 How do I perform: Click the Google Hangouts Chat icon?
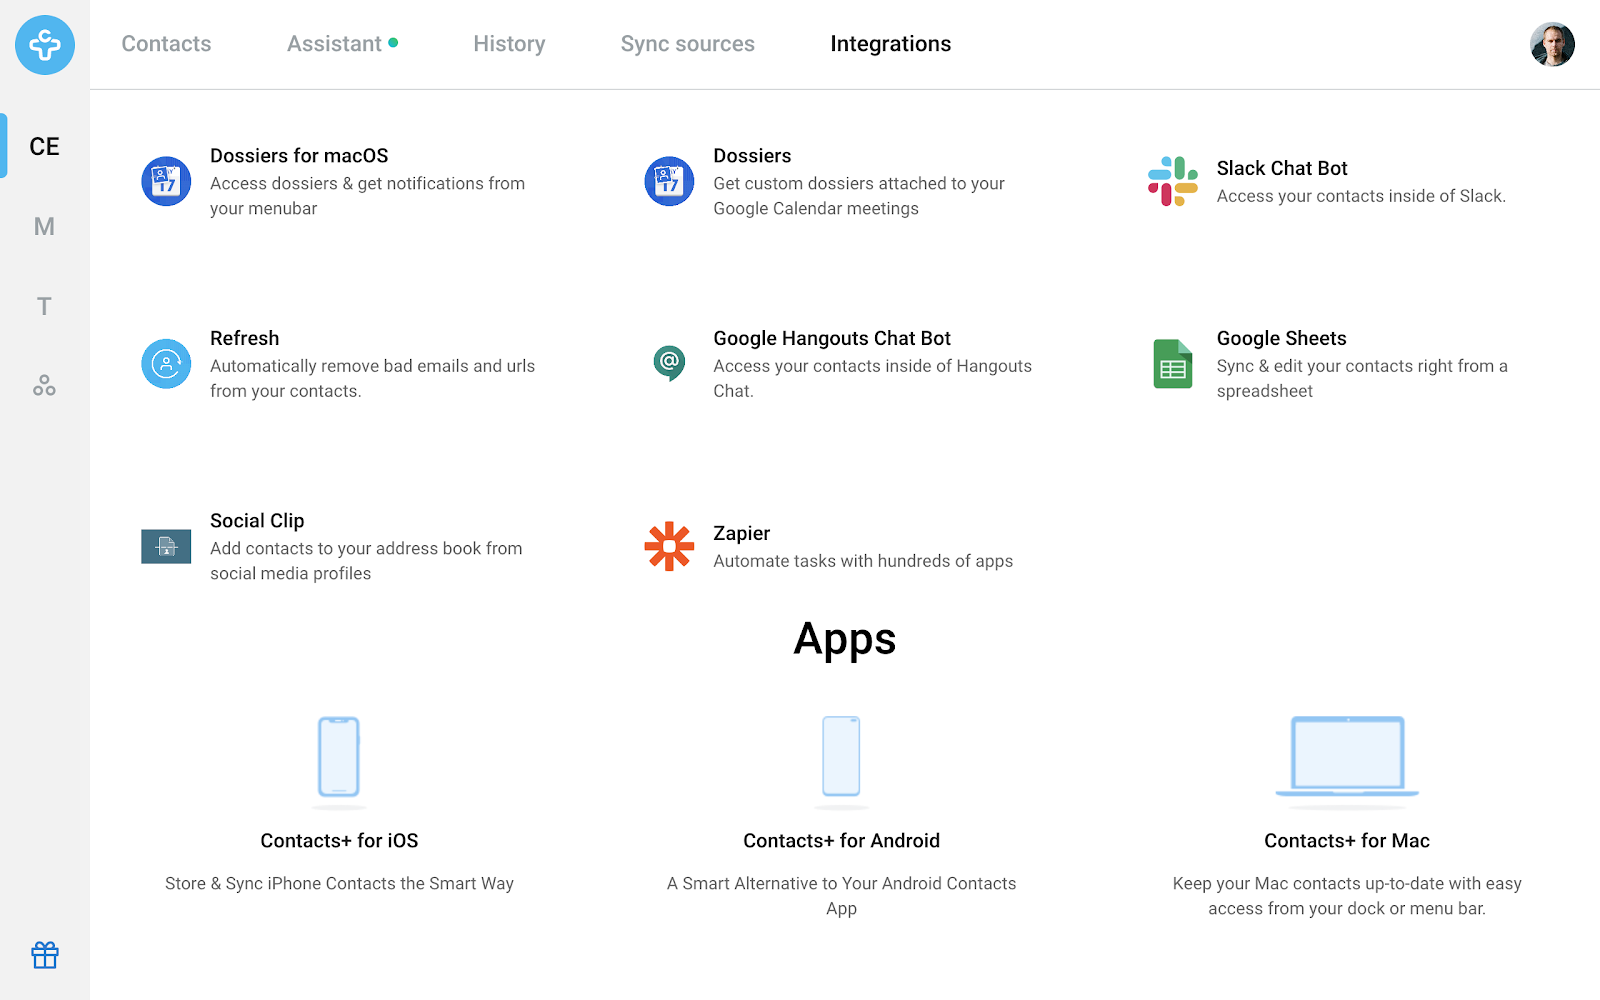669,363
